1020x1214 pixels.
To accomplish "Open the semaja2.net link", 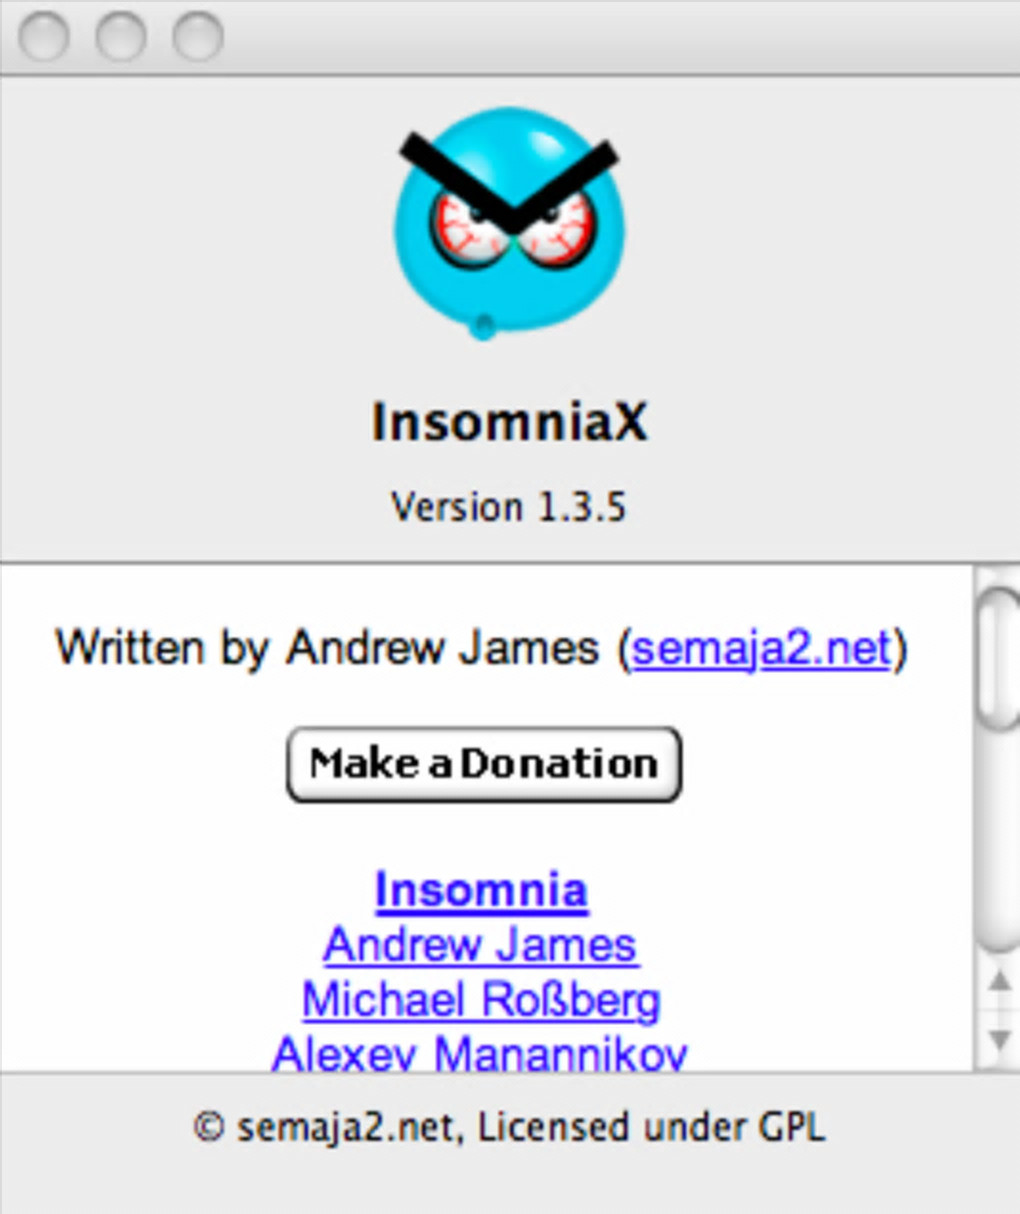I will pyautogui.click(x=761, y=648).
